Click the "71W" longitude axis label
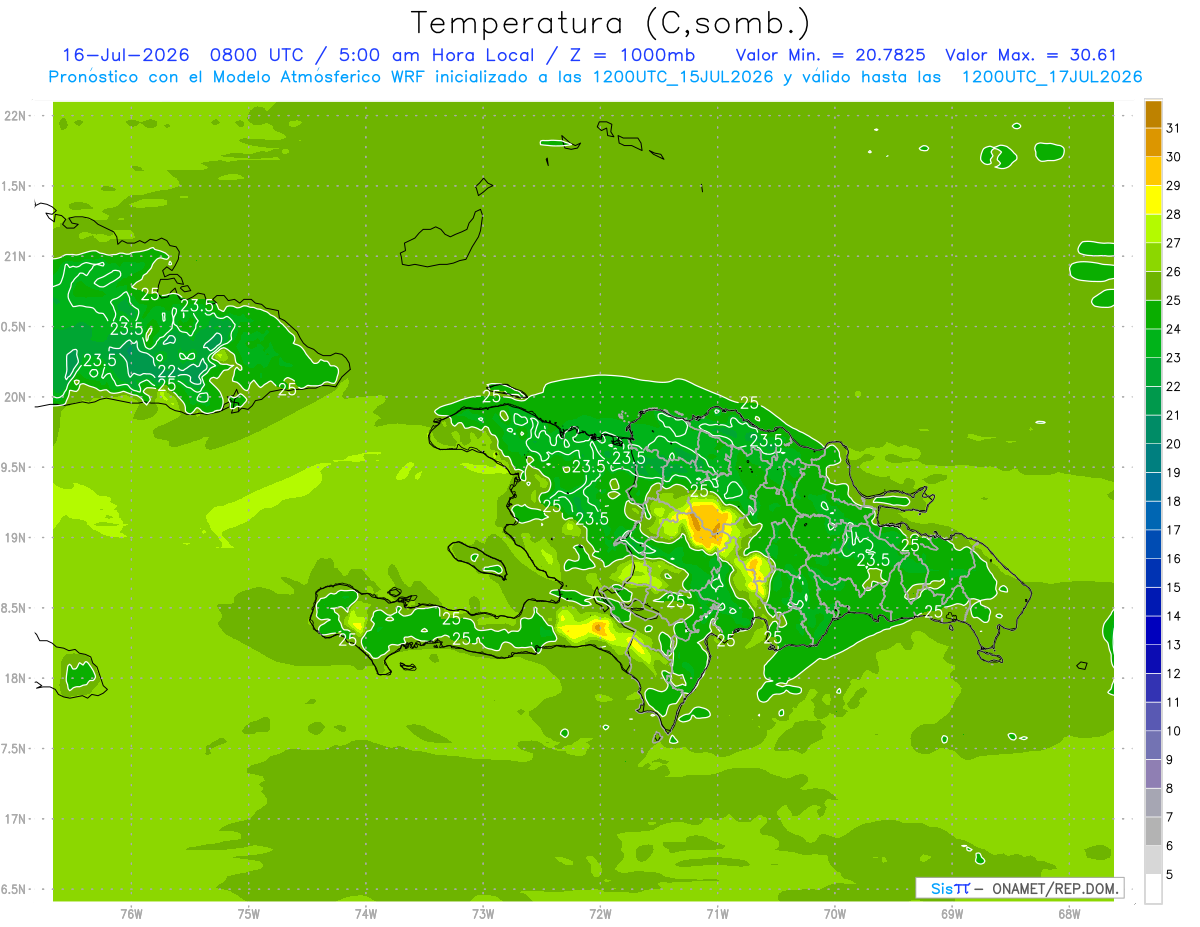 [x=718, y=914]
